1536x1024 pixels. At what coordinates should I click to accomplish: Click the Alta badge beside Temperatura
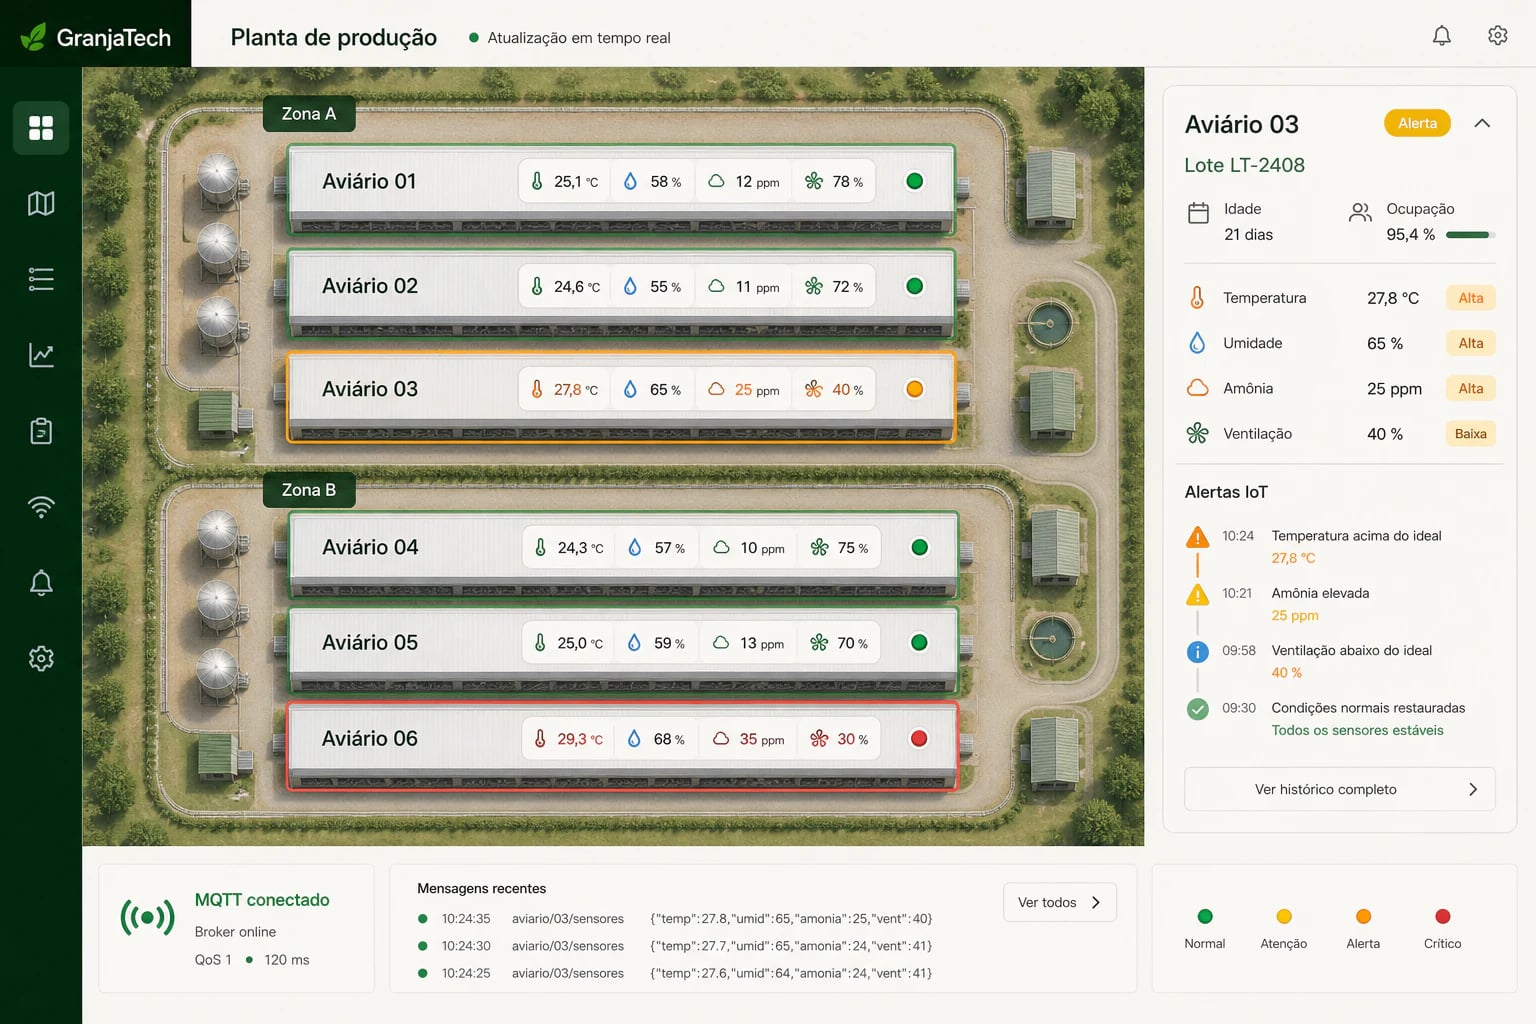coord(1470,298)
